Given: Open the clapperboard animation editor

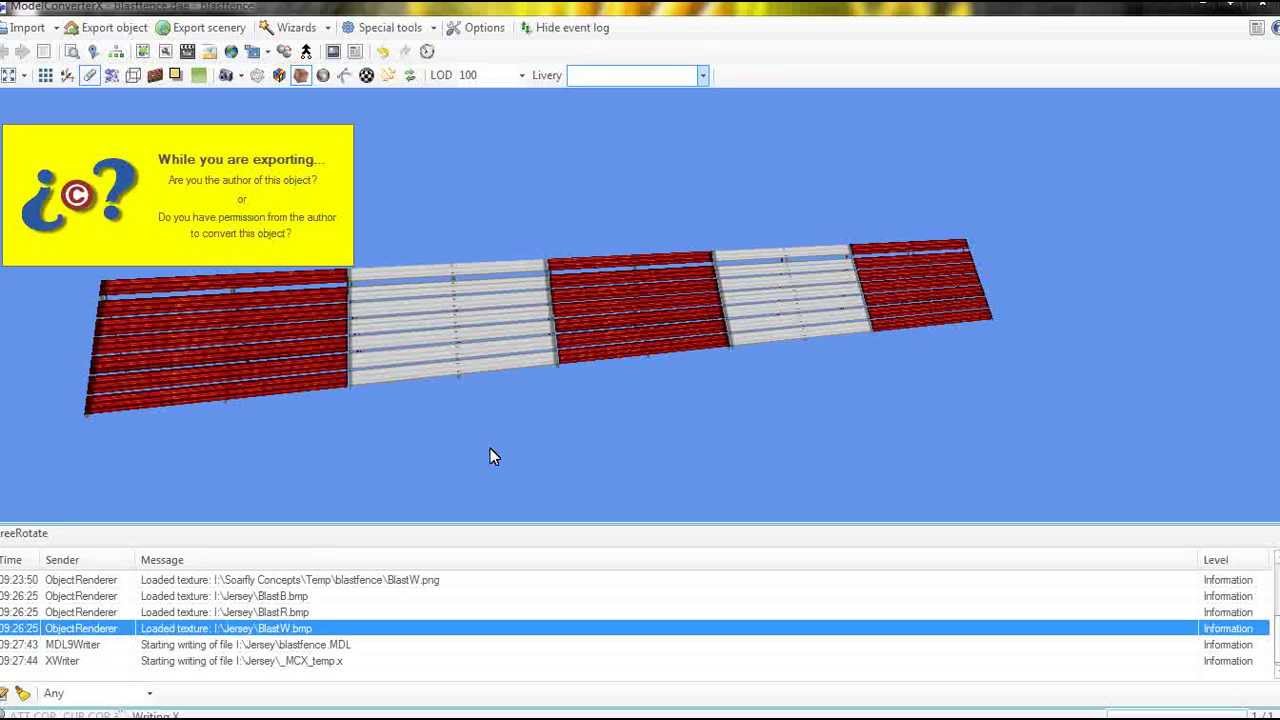Looking at the screenshot, I should click(187, 51).
